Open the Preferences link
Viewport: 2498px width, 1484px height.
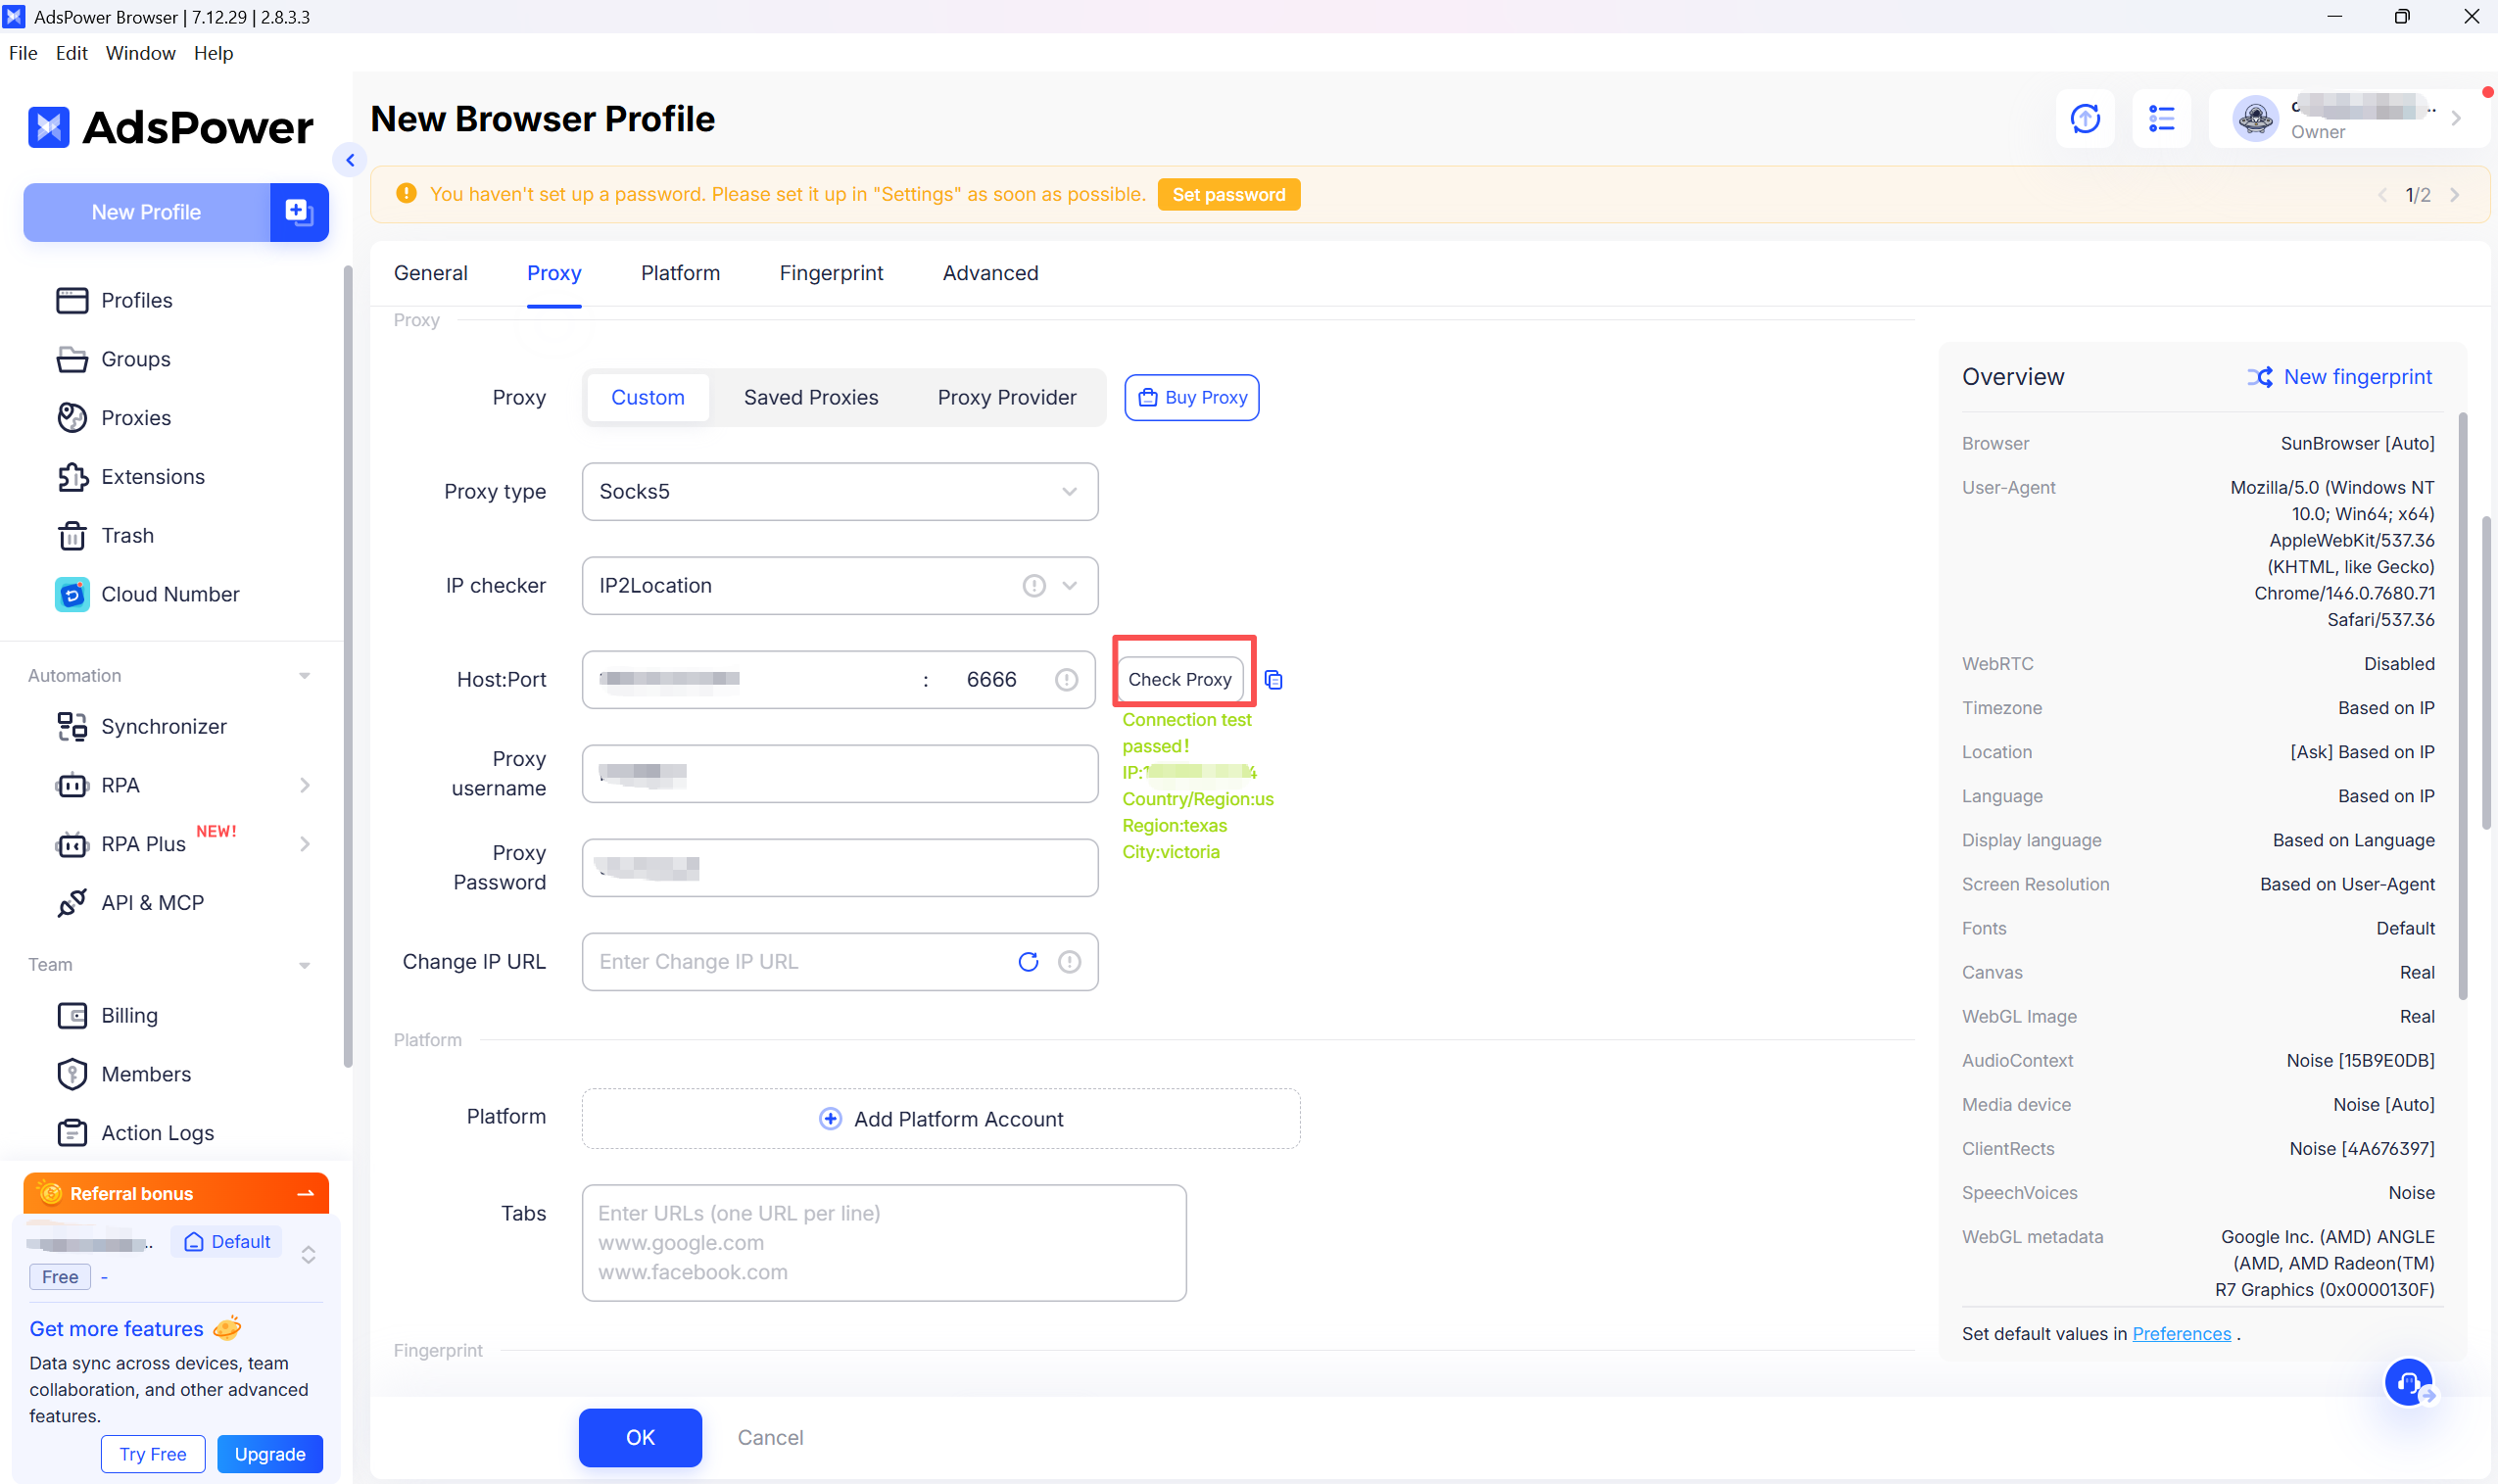point(2181,1333)
